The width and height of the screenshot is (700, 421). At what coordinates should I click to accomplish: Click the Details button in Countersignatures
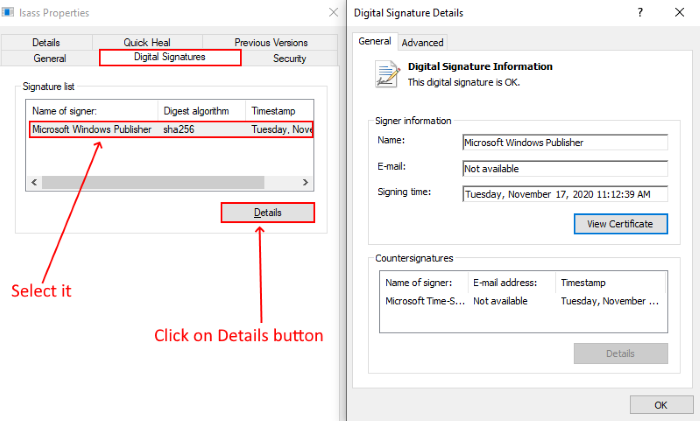point(621,354)
